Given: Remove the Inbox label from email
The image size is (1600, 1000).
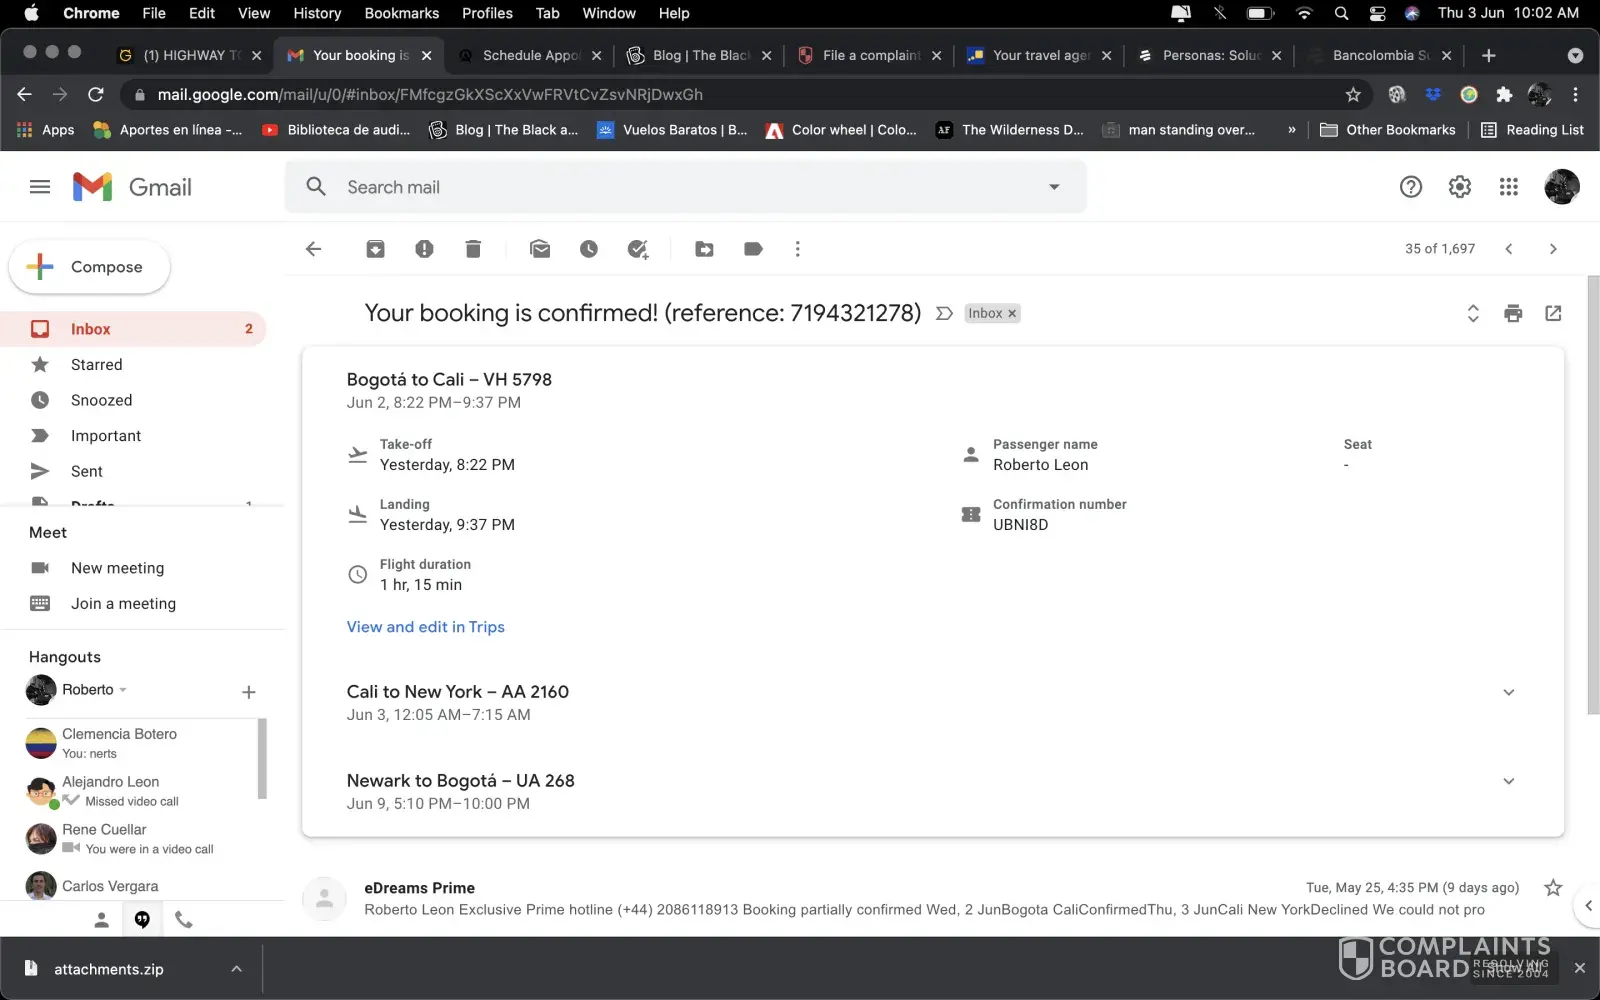Looking at the screenshot, I should click(x=1012, y=314).
